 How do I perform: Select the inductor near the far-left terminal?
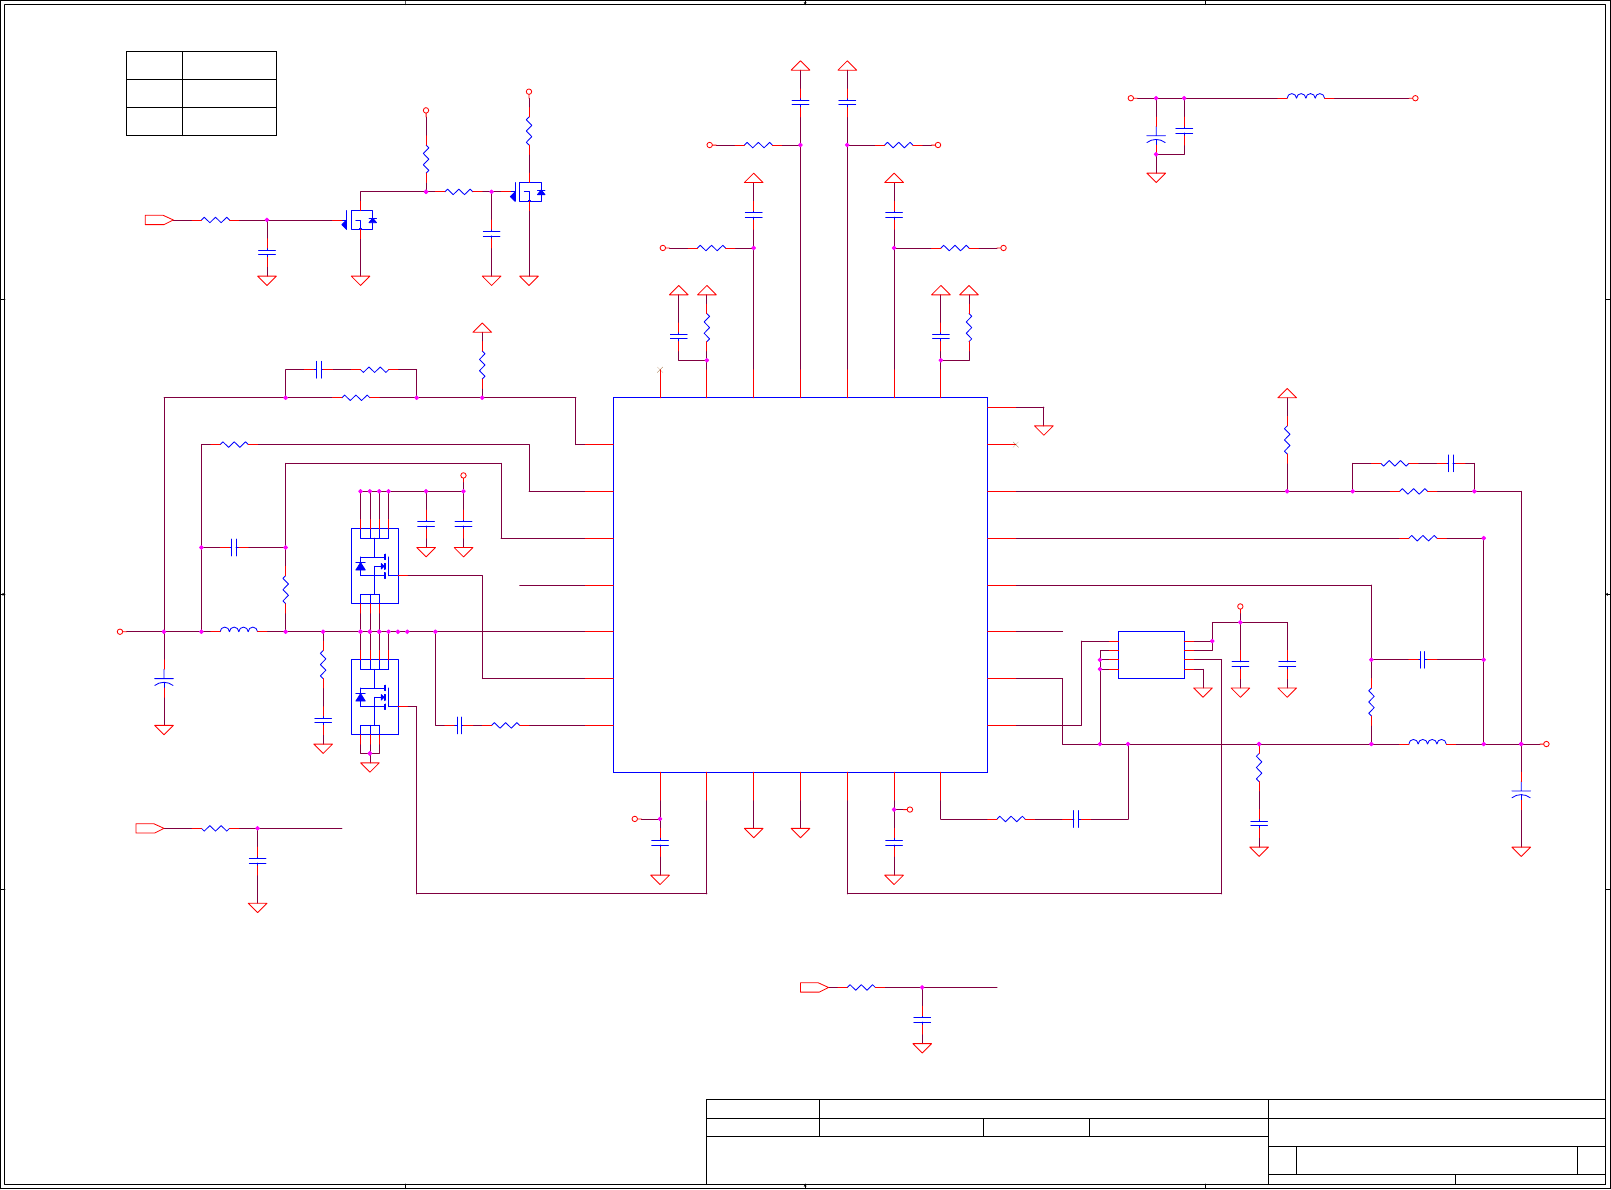pyautogui.click(x=239, y=629)
